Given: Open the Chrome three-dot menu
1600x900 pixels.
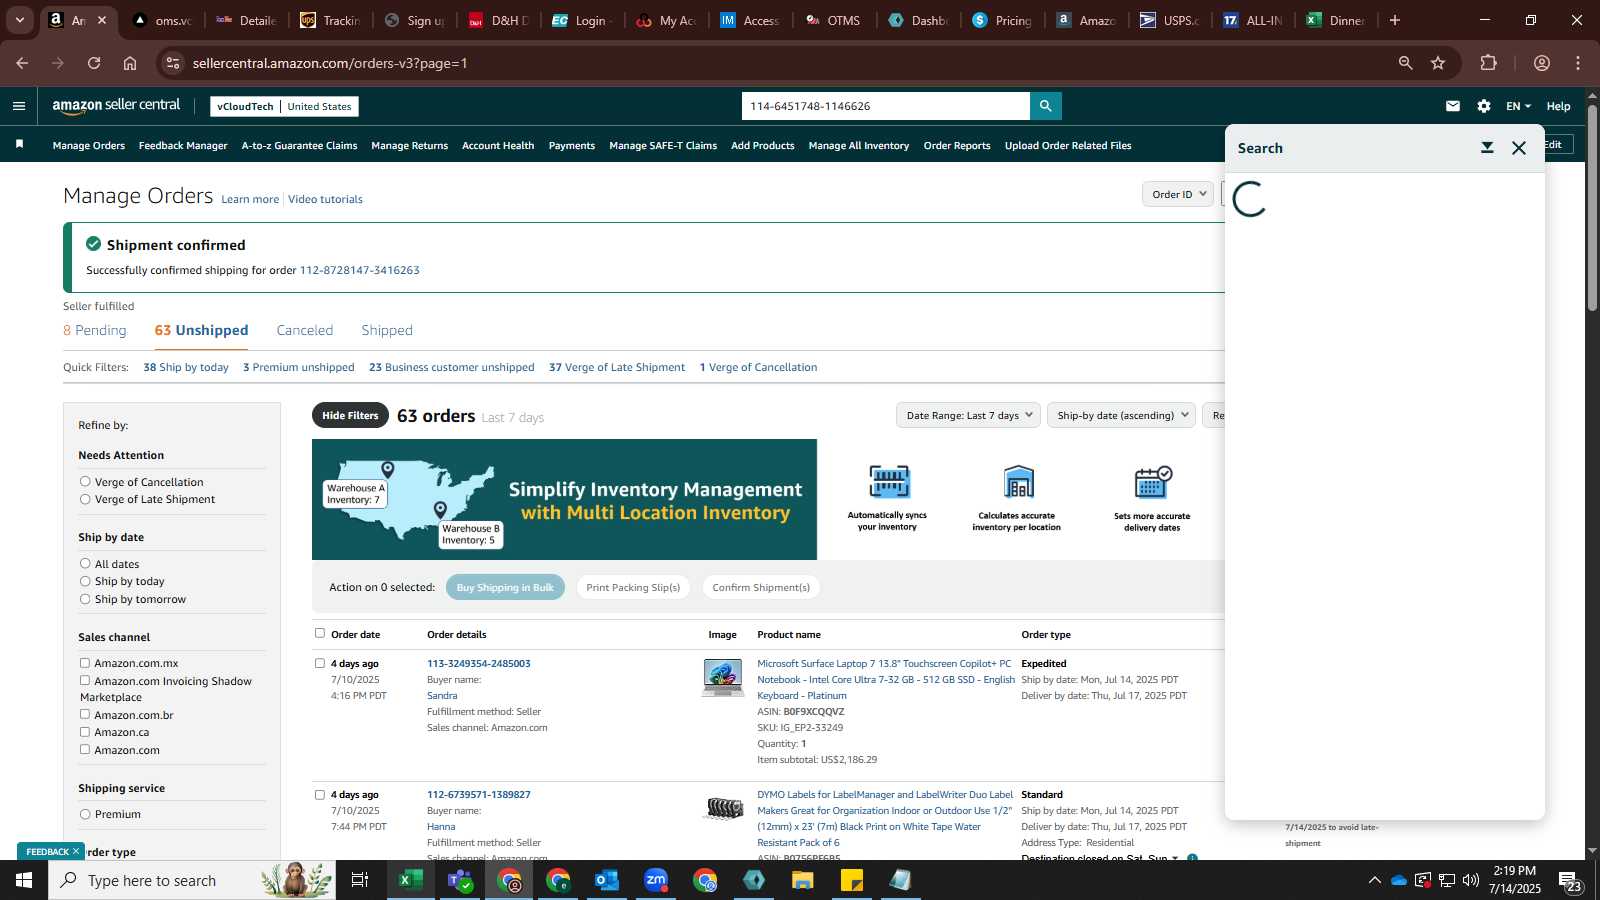Looking at the screenshot, I should click(x=1578, y=63).
